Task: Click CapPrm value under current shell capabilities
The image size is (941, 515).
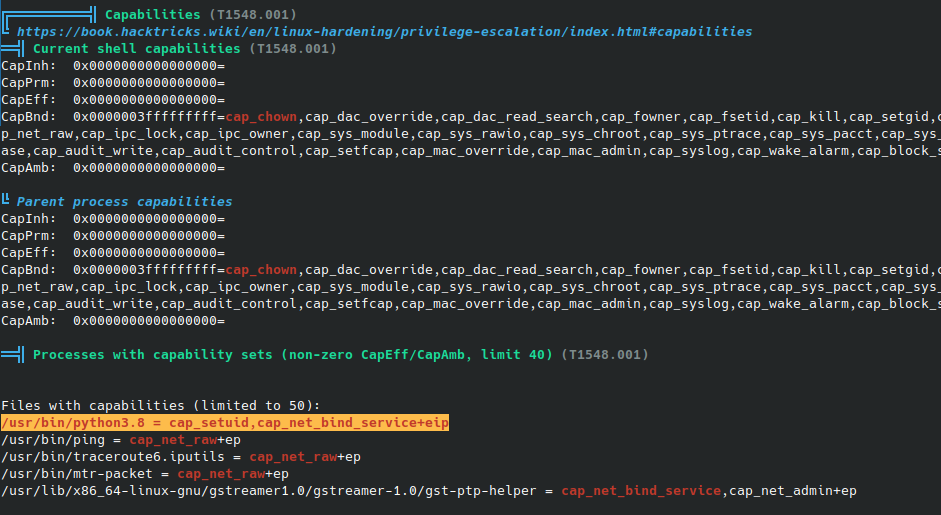Action: (x=149, y=82)
